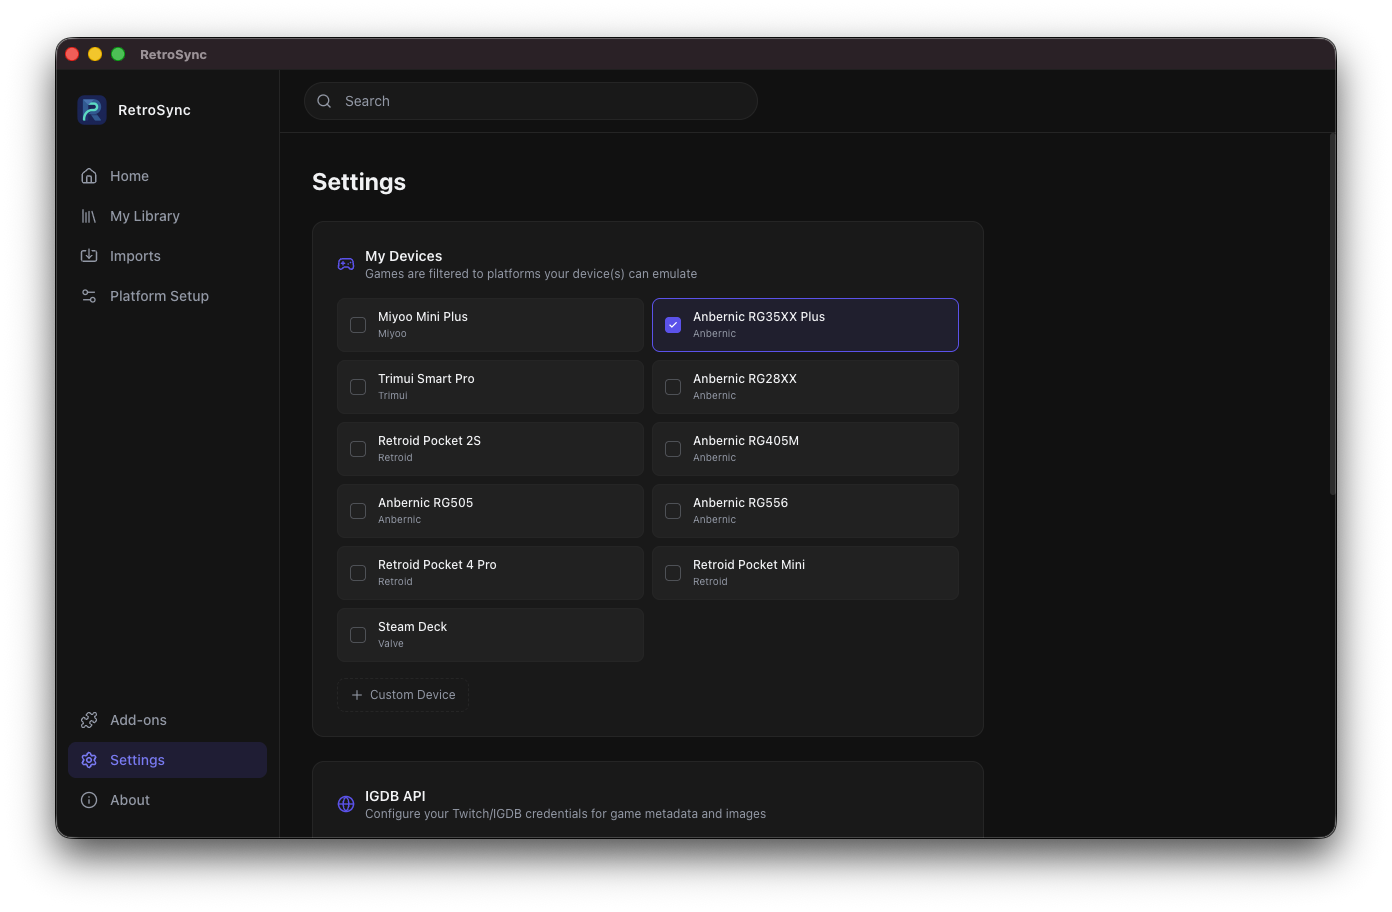Click the Settings page heading
Viewport: 1392px width, 912px height.
pyautogui.click(x=359, y=182)
